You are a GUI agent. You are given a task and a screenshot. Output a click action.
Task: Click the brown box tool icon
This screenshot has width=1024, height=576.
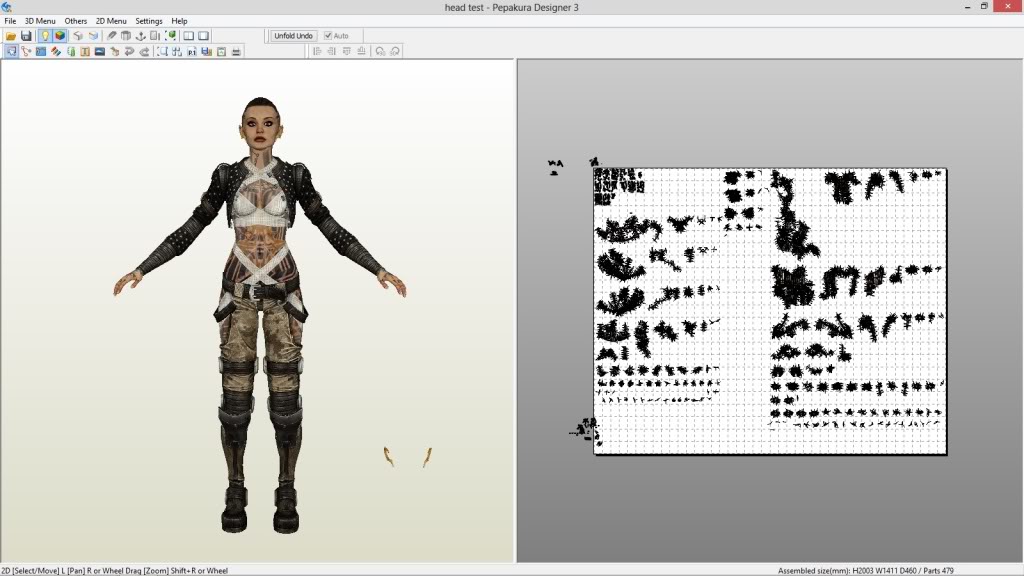pyautogui.click(x=115, y=52)
